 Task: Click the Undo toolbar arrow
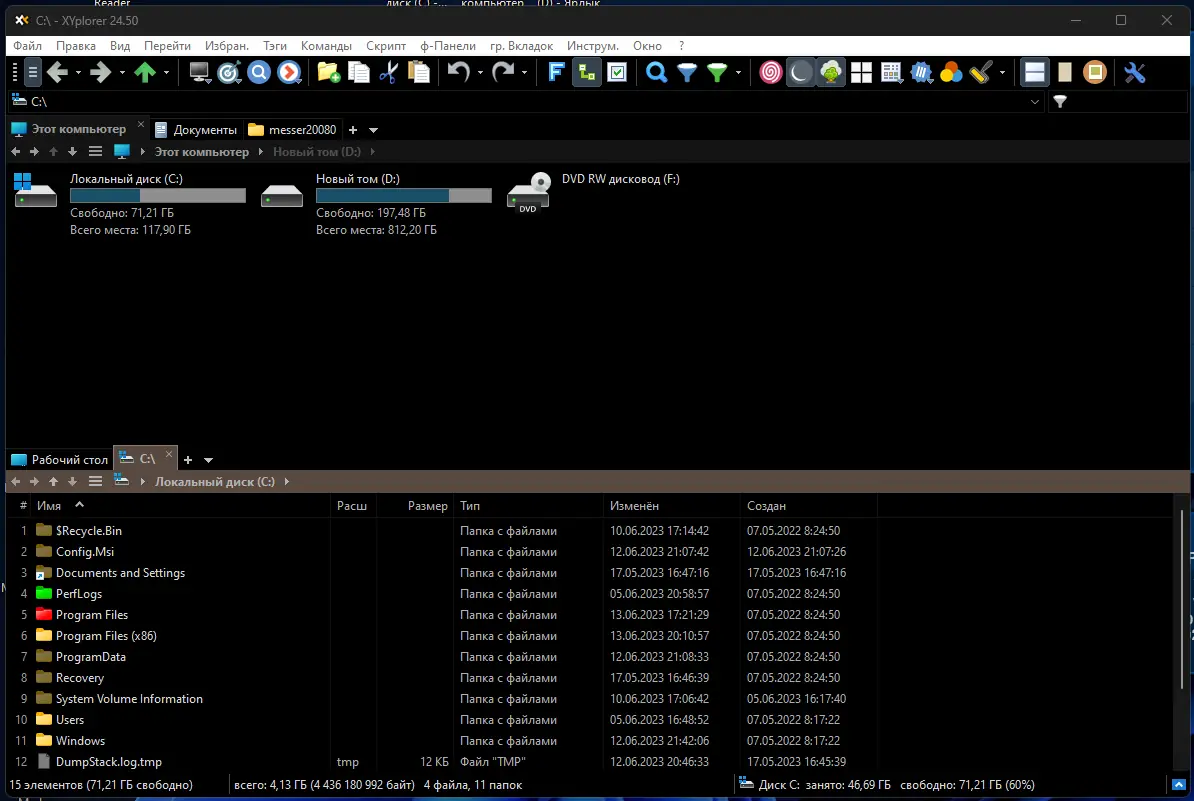[x=458, y=73]
